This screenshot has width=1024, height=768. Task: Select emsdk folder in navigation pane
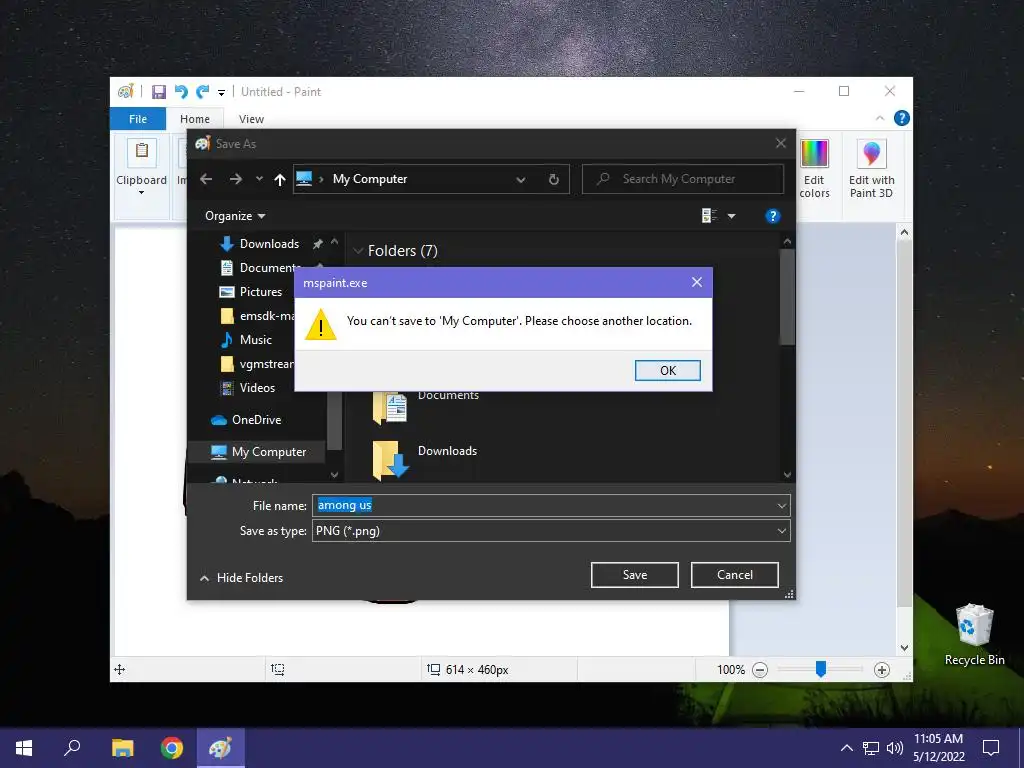point(257,316)
